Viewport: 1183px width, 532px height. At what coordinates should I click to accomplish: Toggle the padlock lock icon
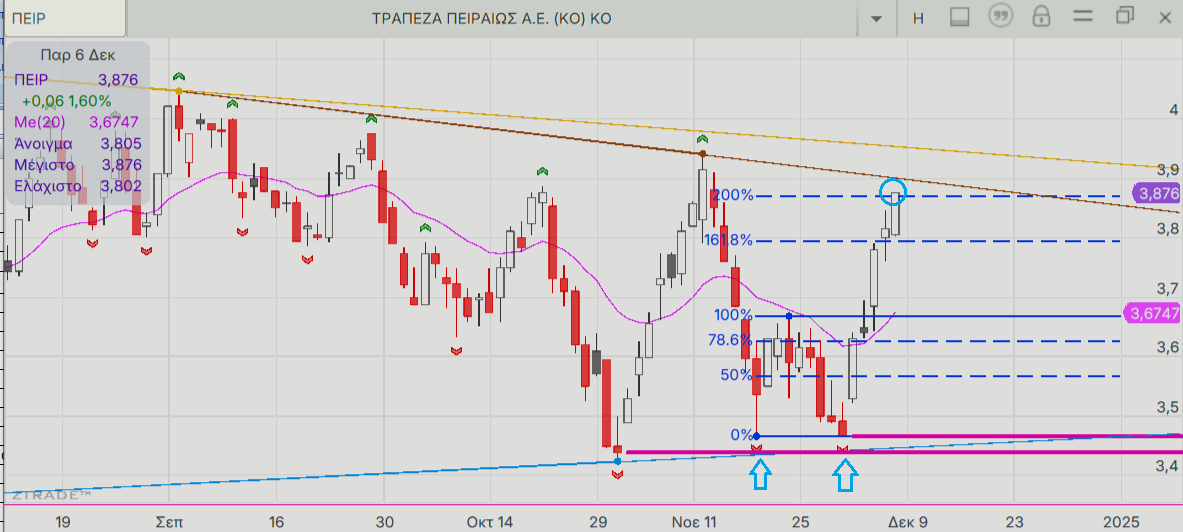(x=1041, y=16)
